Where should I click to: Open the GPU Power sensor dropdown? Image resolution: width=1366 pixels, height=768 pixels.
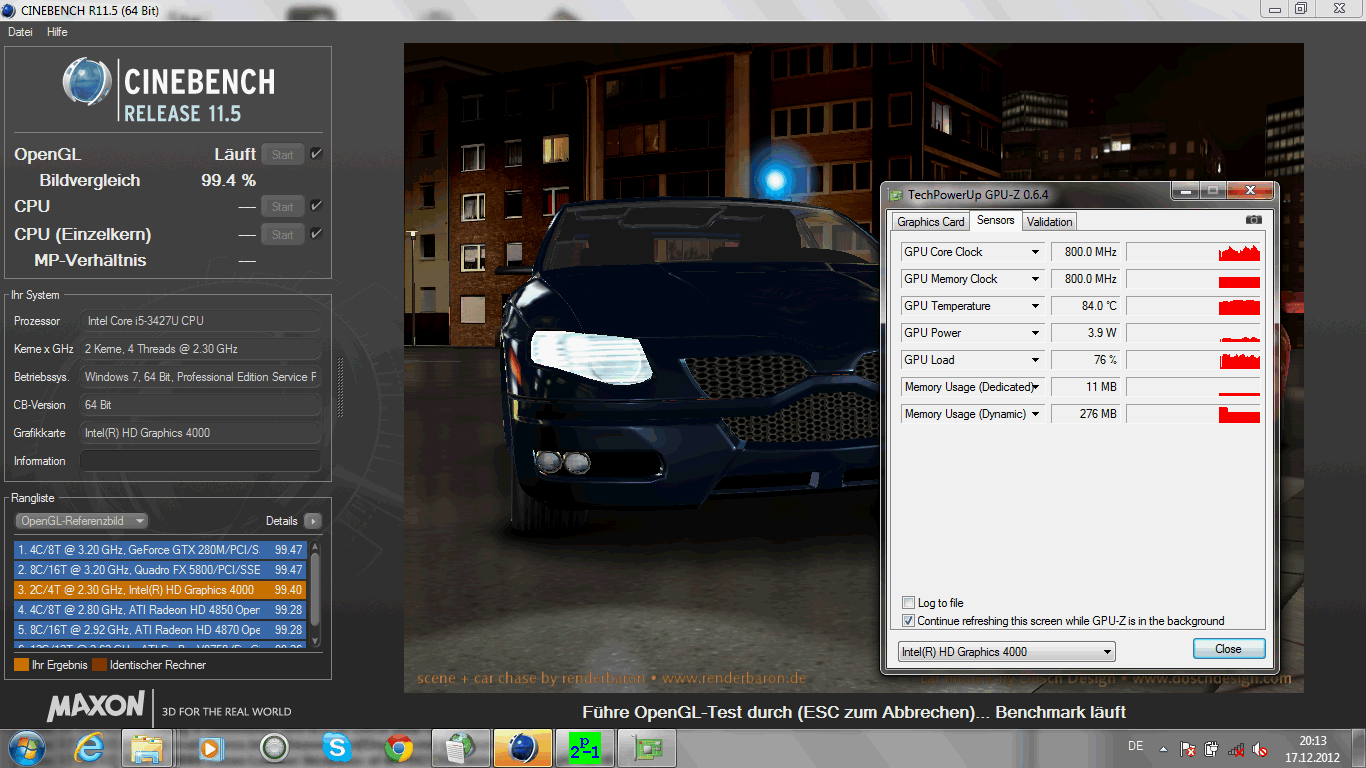pos(1035,333)
